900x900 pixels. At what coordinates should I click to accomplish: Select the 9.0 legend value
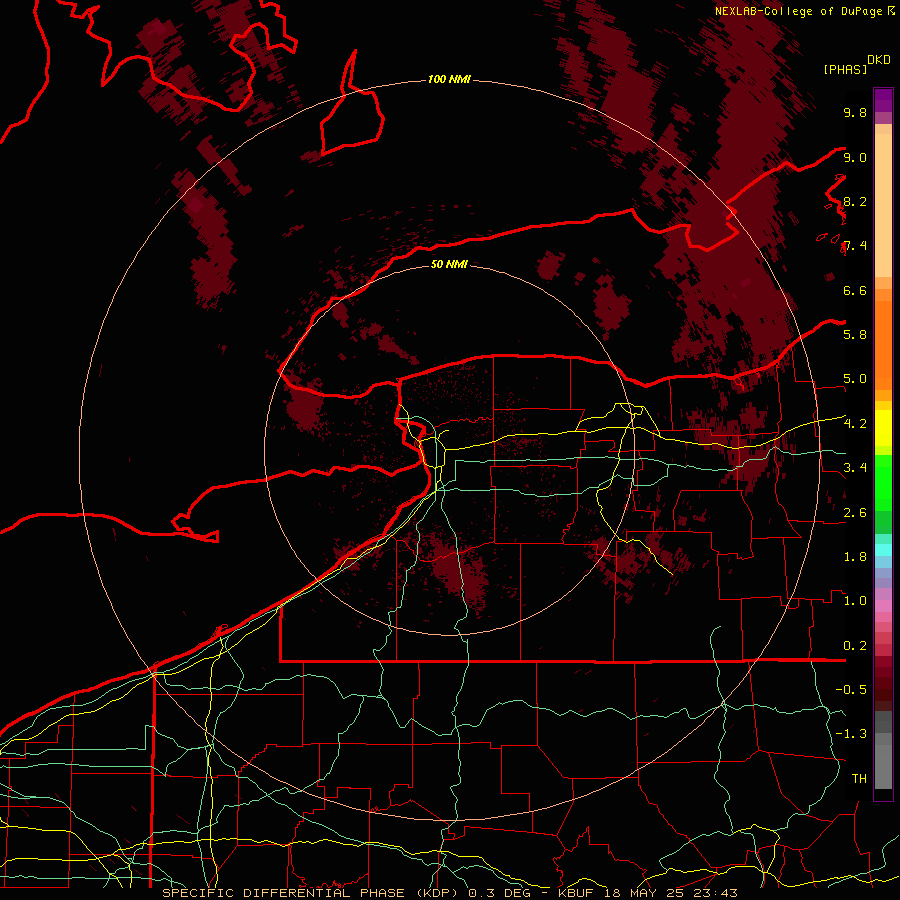pos(855,157)
